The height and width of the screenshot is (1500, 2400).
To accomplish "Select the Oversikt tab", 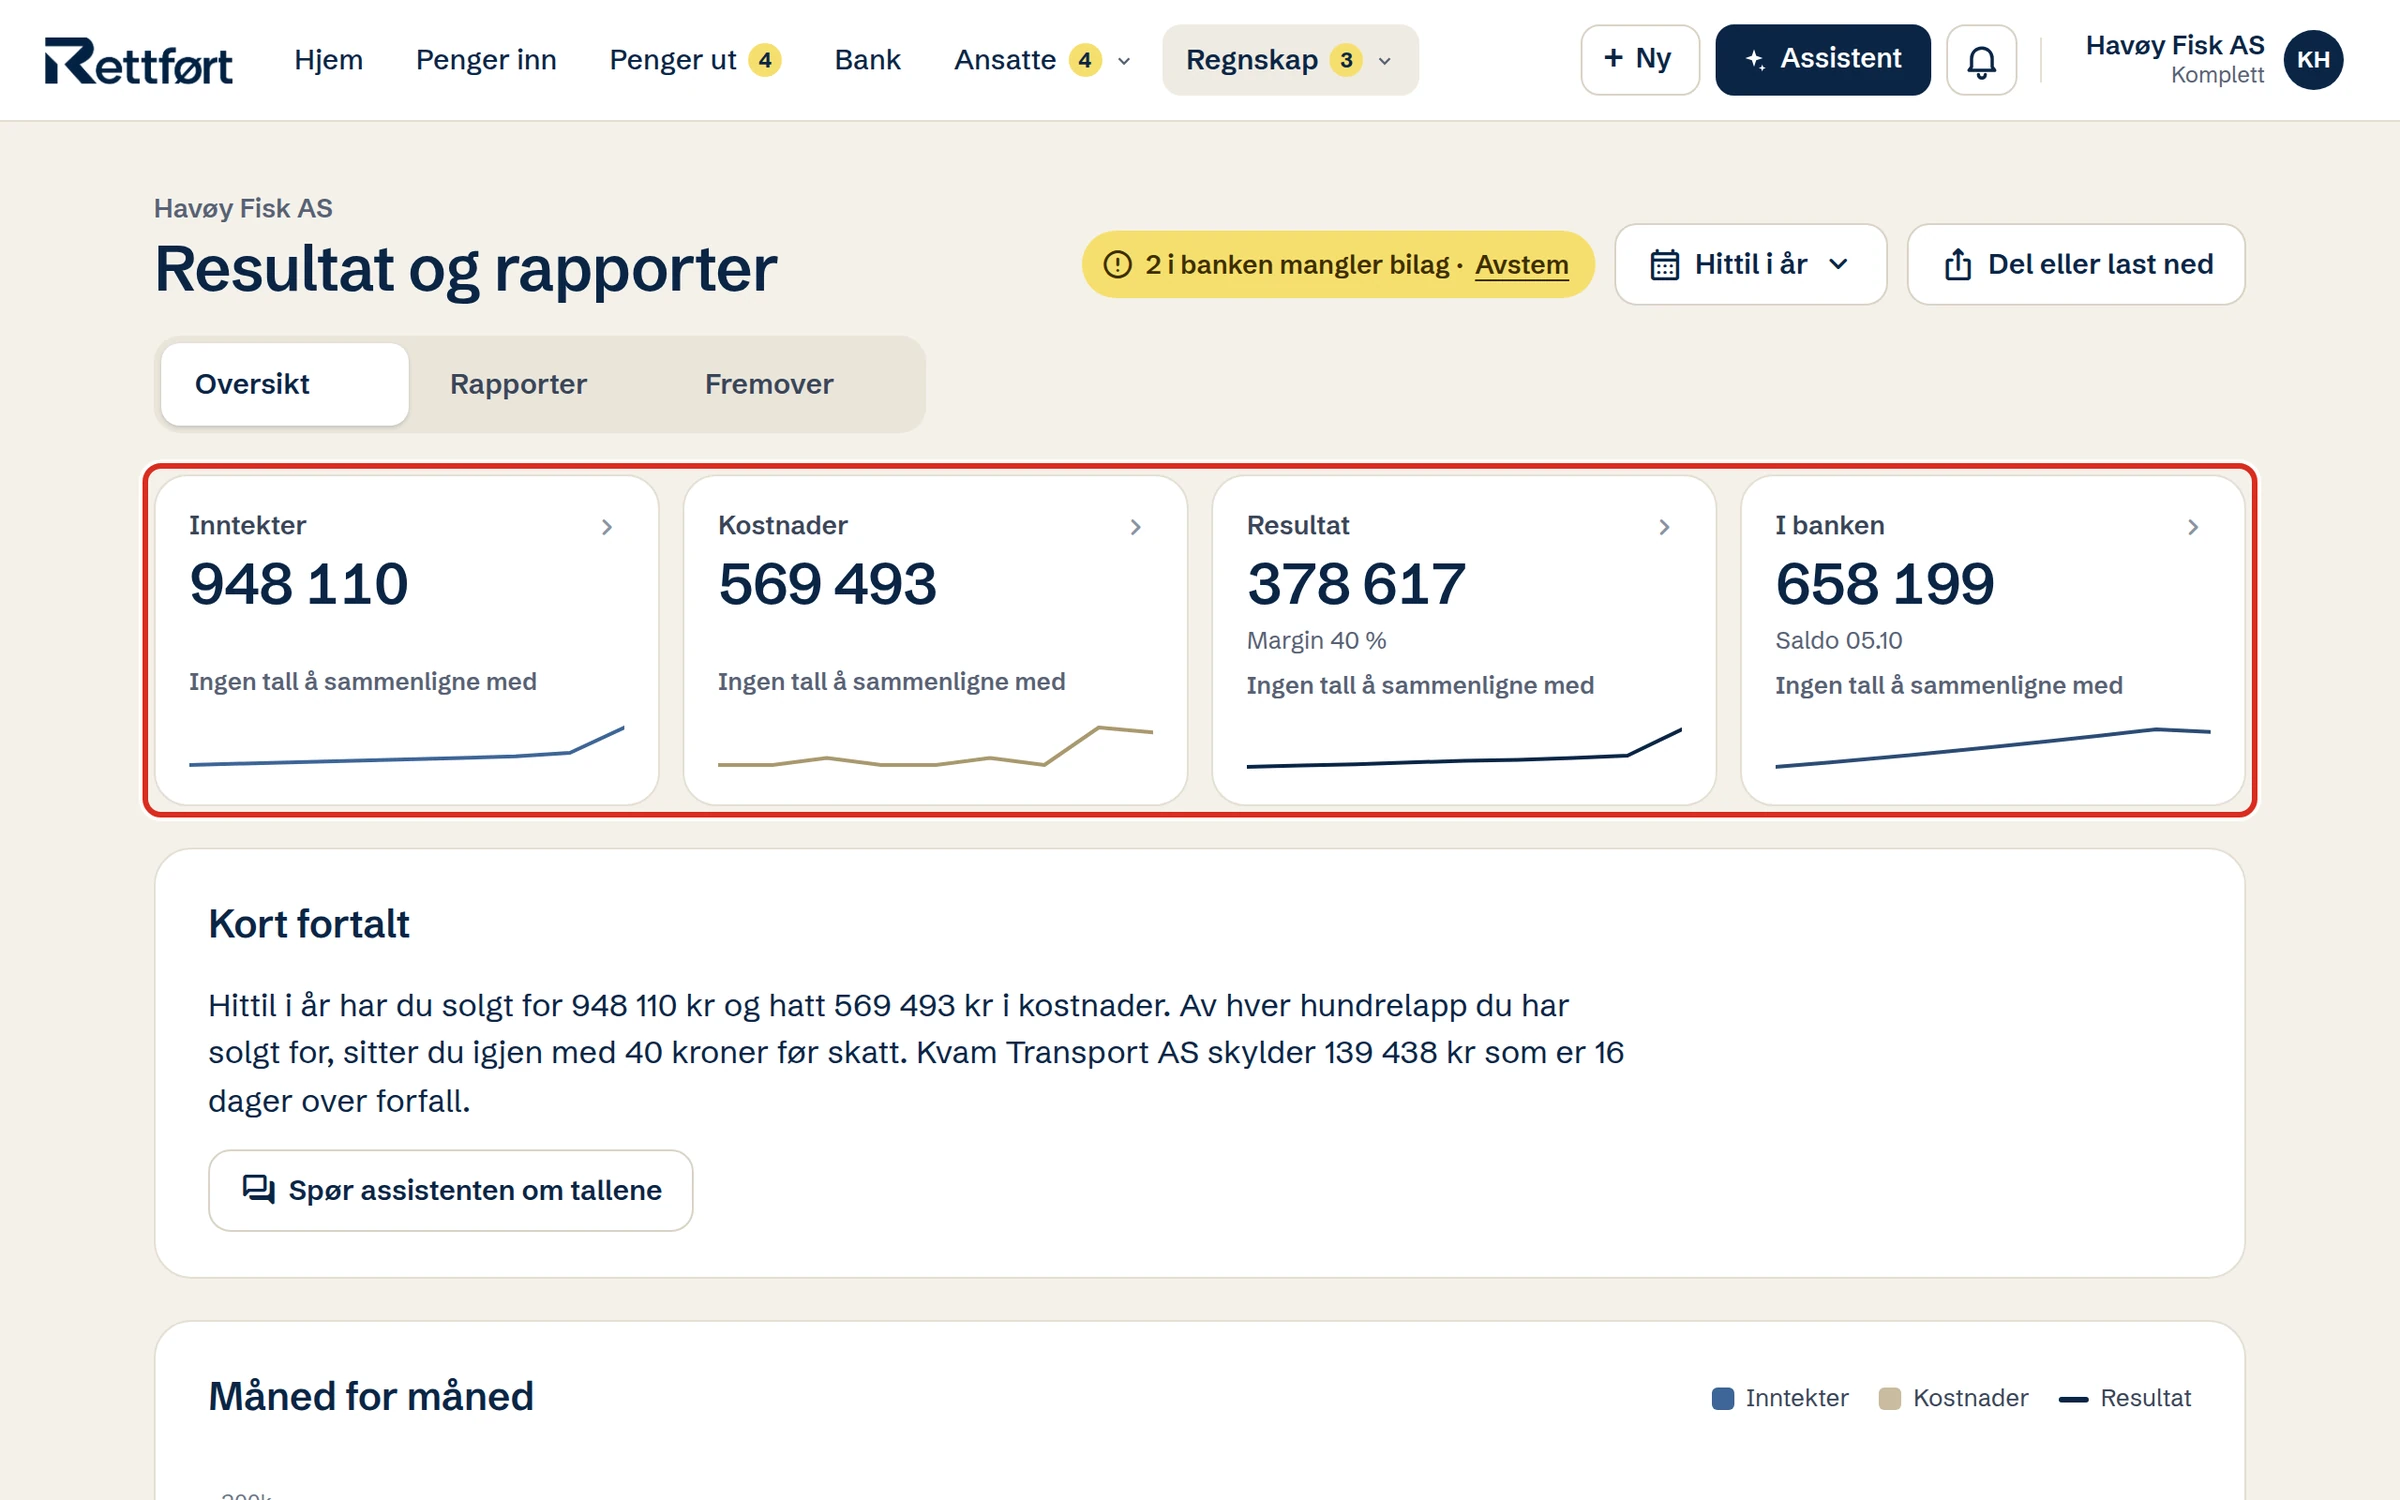I will tap(284, 384).
